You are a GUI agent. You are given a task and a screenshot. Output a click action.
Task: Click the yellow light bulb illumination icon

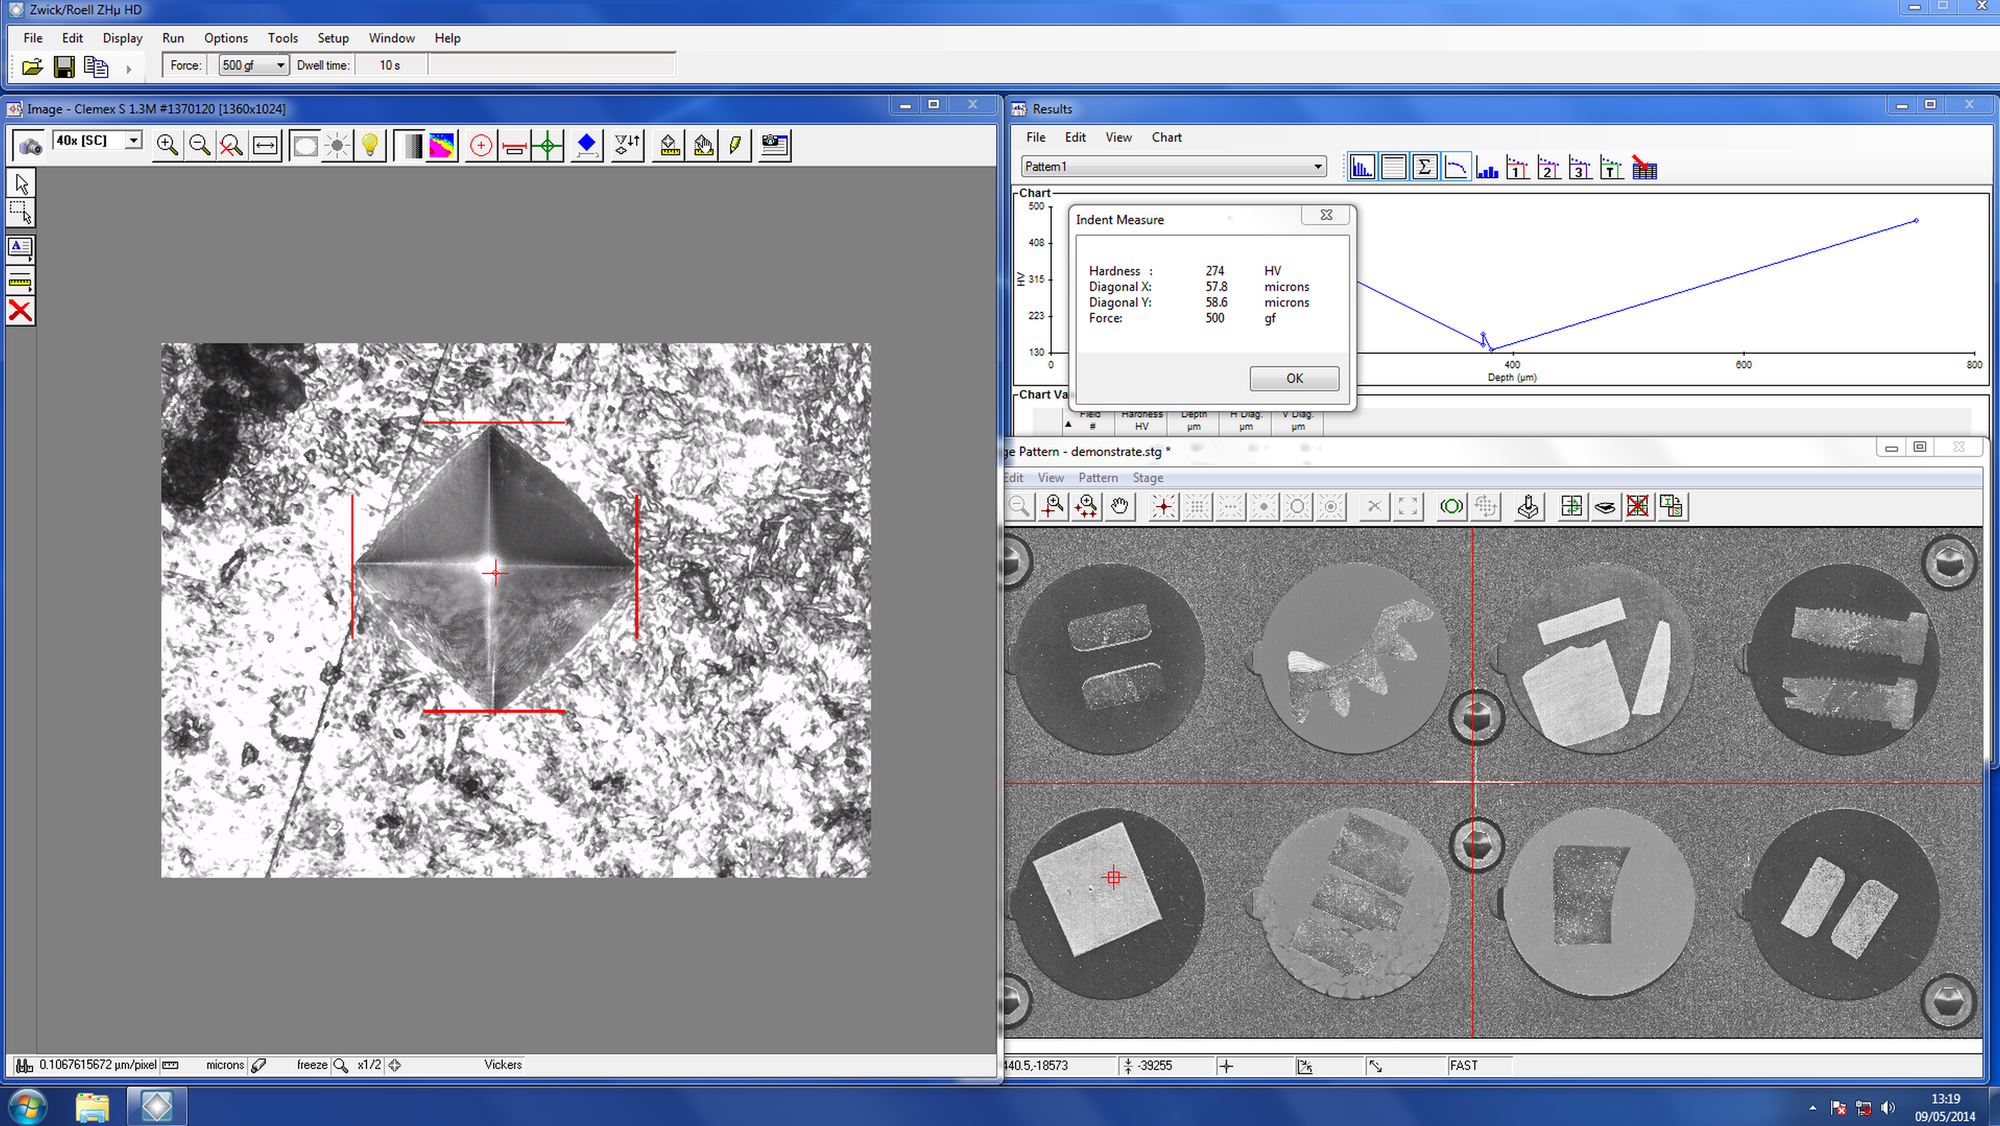pyautogui.click(x=370, y=146)
